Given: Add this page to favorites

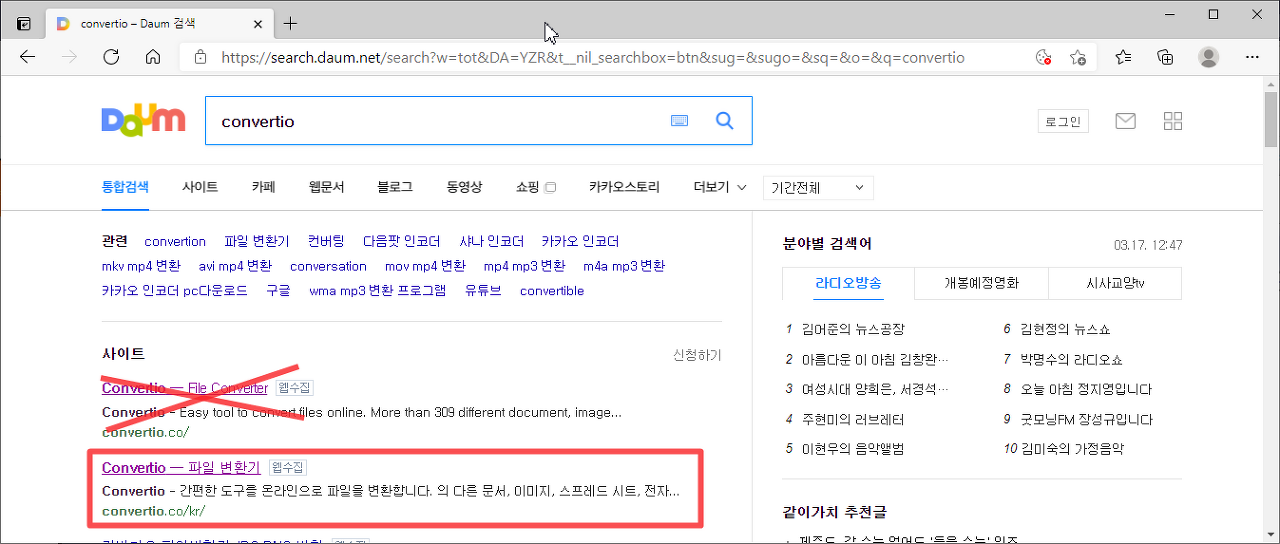Looking at the screenshot, I should point(1078,57).
